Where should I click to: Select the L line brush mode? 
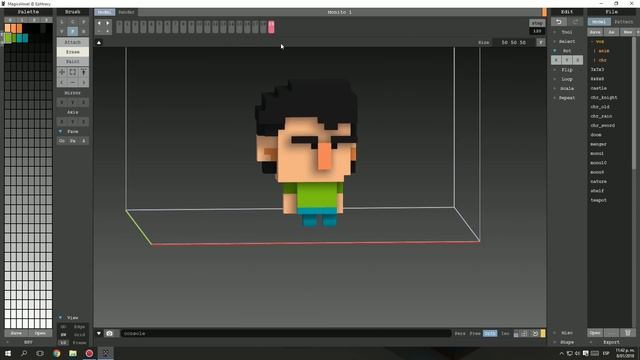point(62,22)
